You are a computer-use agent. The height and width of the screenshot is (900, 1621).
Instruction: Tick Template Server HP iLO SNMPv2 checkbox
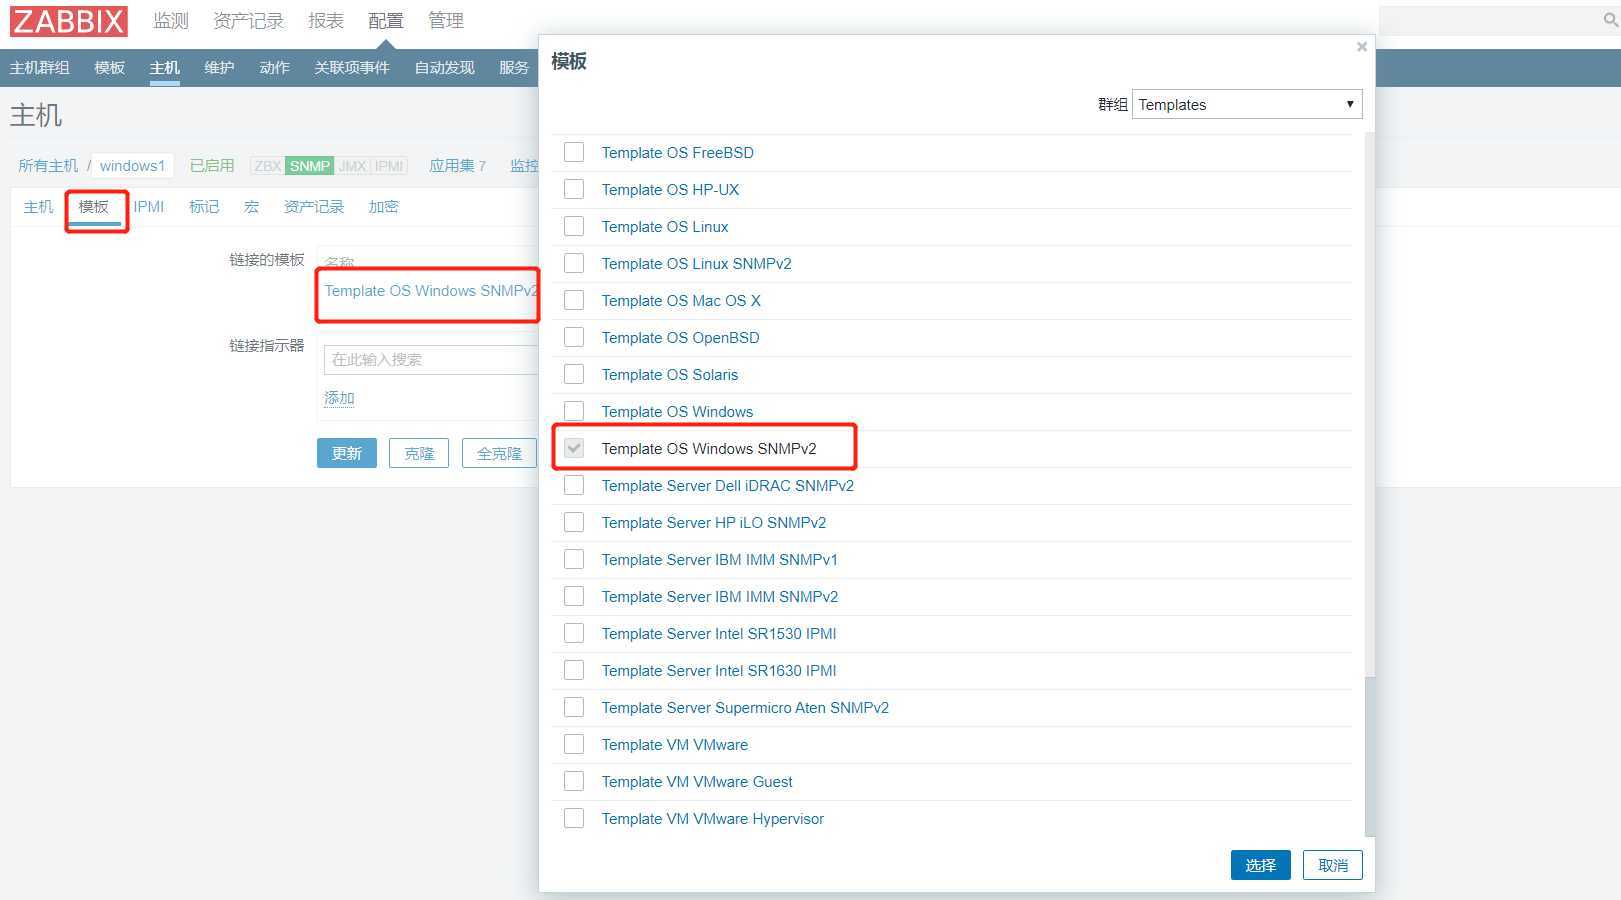[574, 522]
